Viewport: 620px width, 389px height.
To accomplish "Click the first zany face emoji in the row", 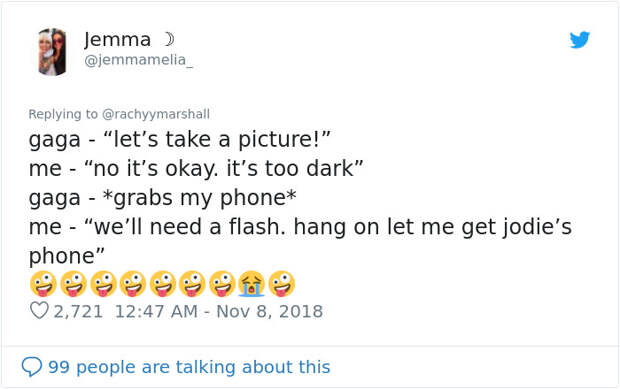I will [43, 284].
